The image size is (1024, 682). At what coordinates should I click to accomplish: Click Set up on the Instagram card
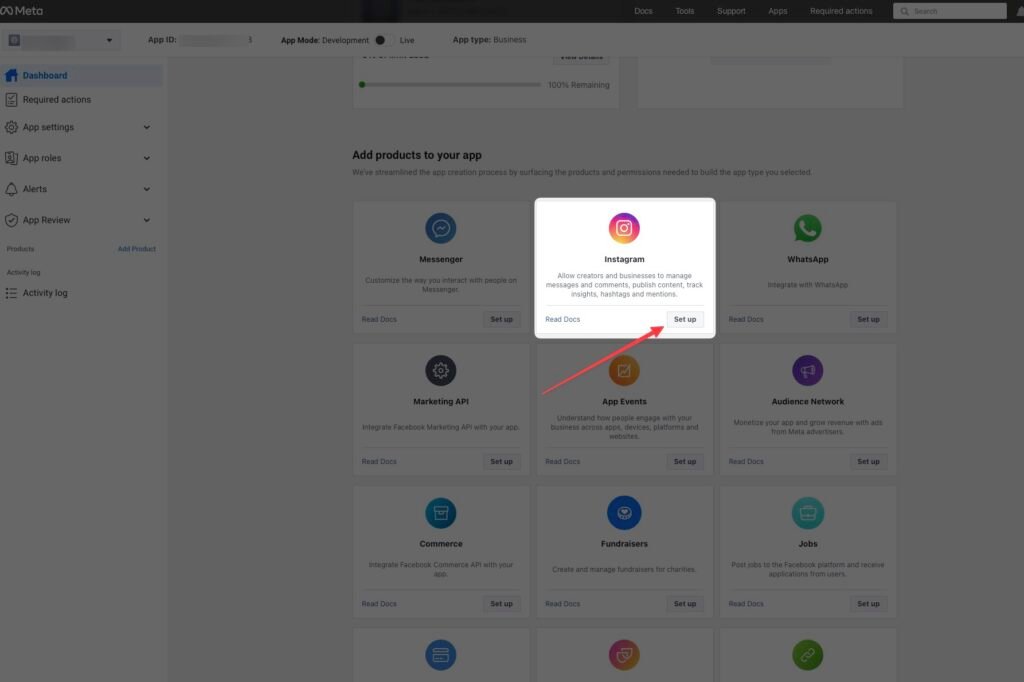pyautogui.click(x=685, y=319)
